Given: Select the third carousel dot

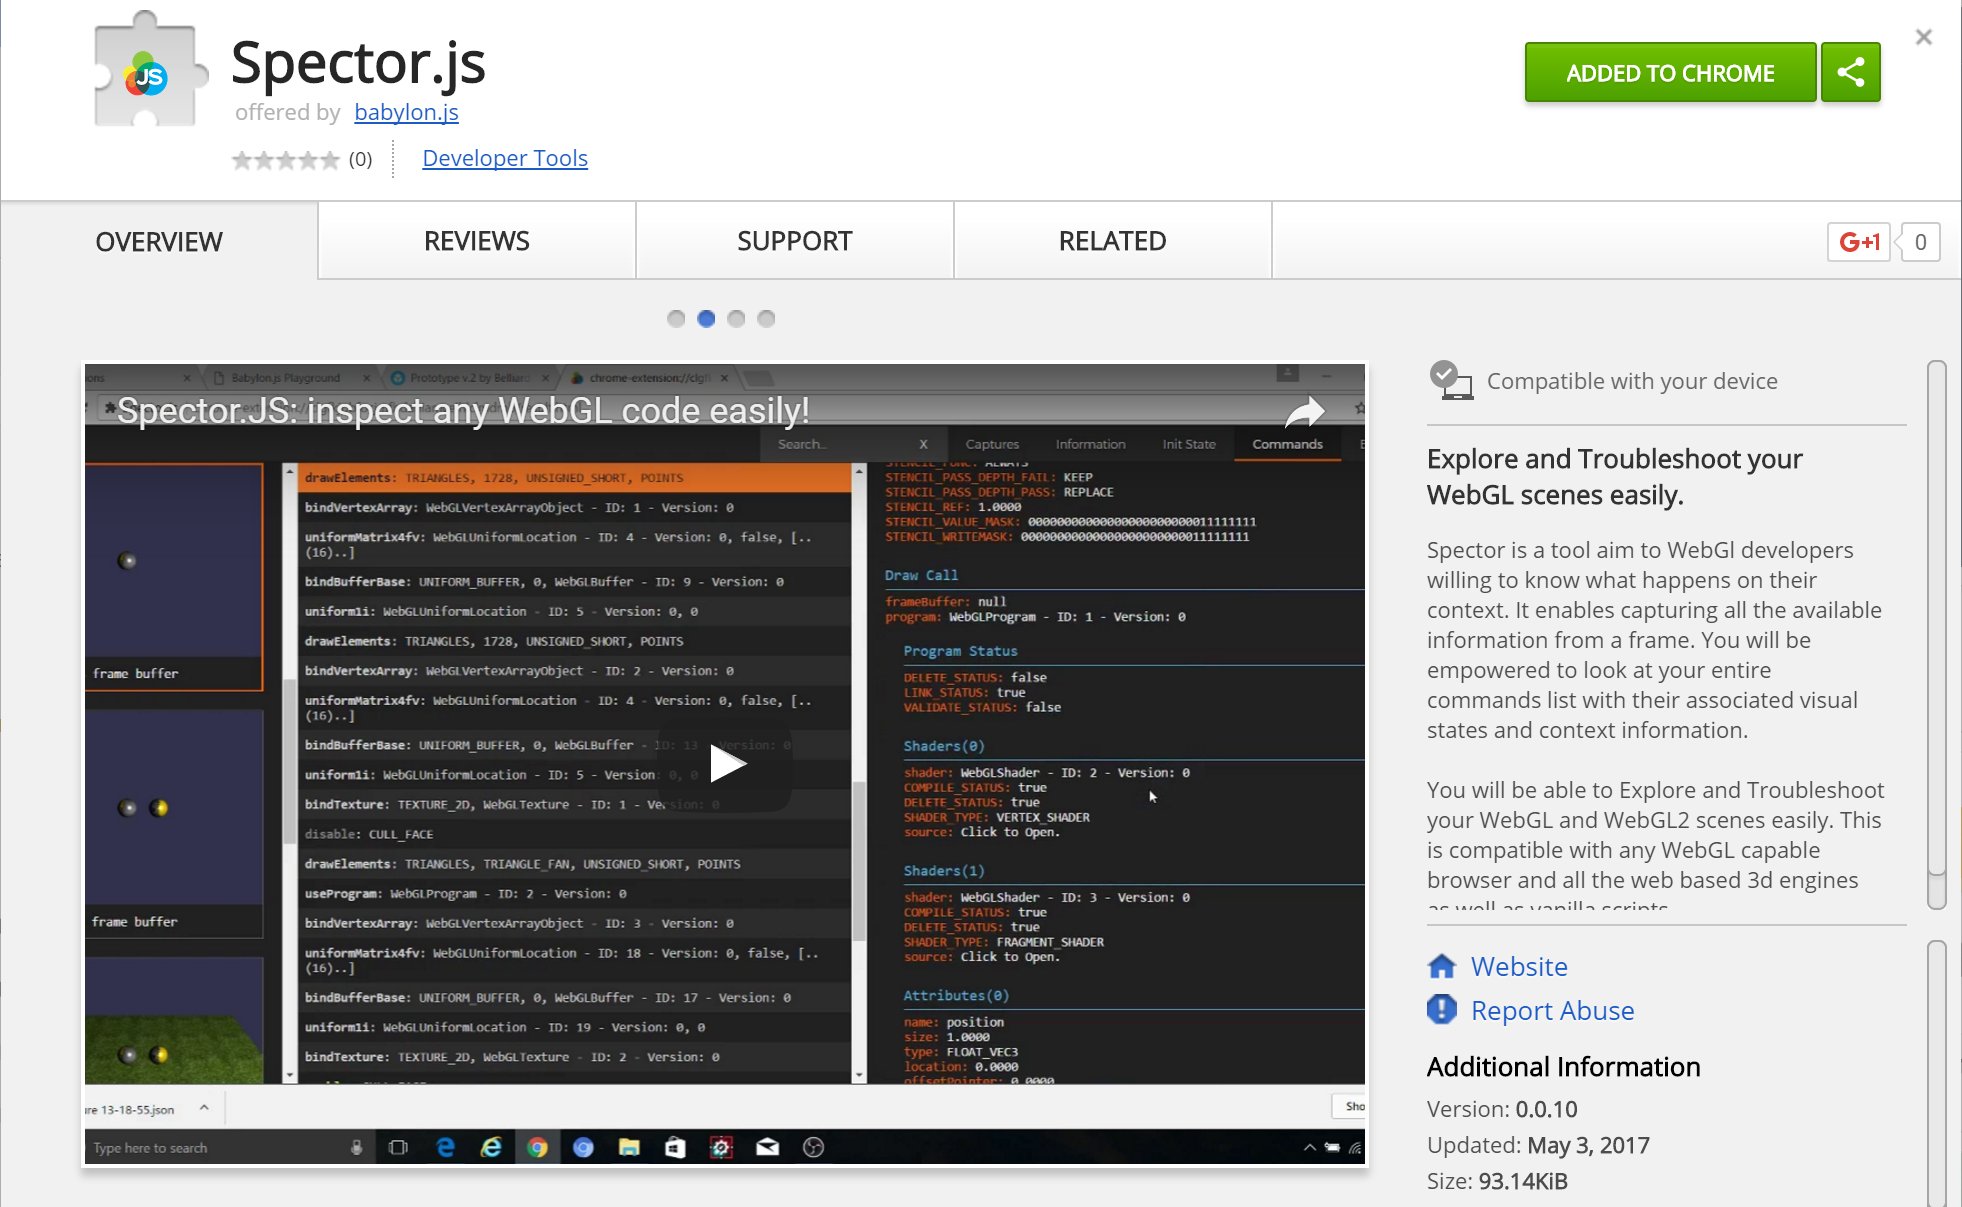Looking at the screenshot, I should click(736, 319).
